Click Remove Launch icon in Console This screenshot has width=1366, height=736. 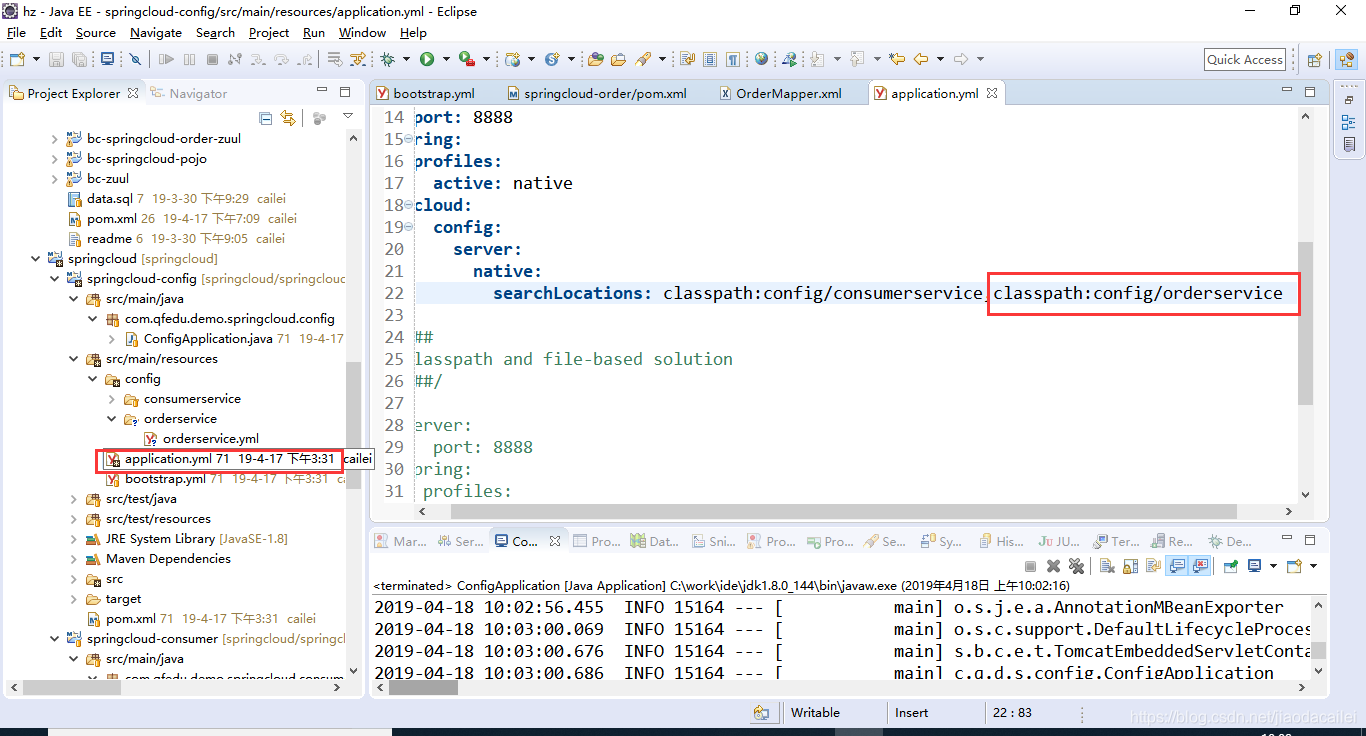point(1054,566)
